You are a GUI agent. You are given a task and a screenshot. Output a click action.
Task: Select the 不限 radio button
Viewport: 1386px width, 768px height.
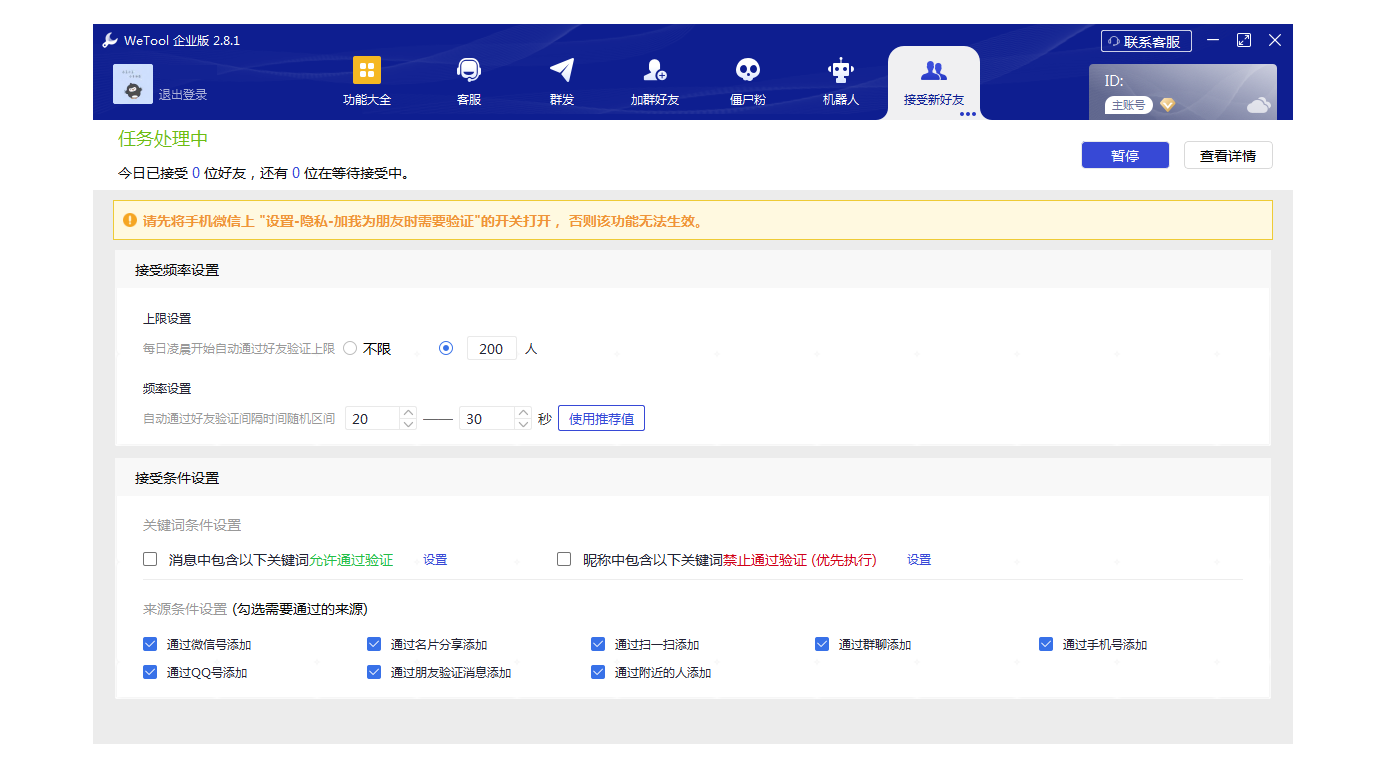pos(350,348)
